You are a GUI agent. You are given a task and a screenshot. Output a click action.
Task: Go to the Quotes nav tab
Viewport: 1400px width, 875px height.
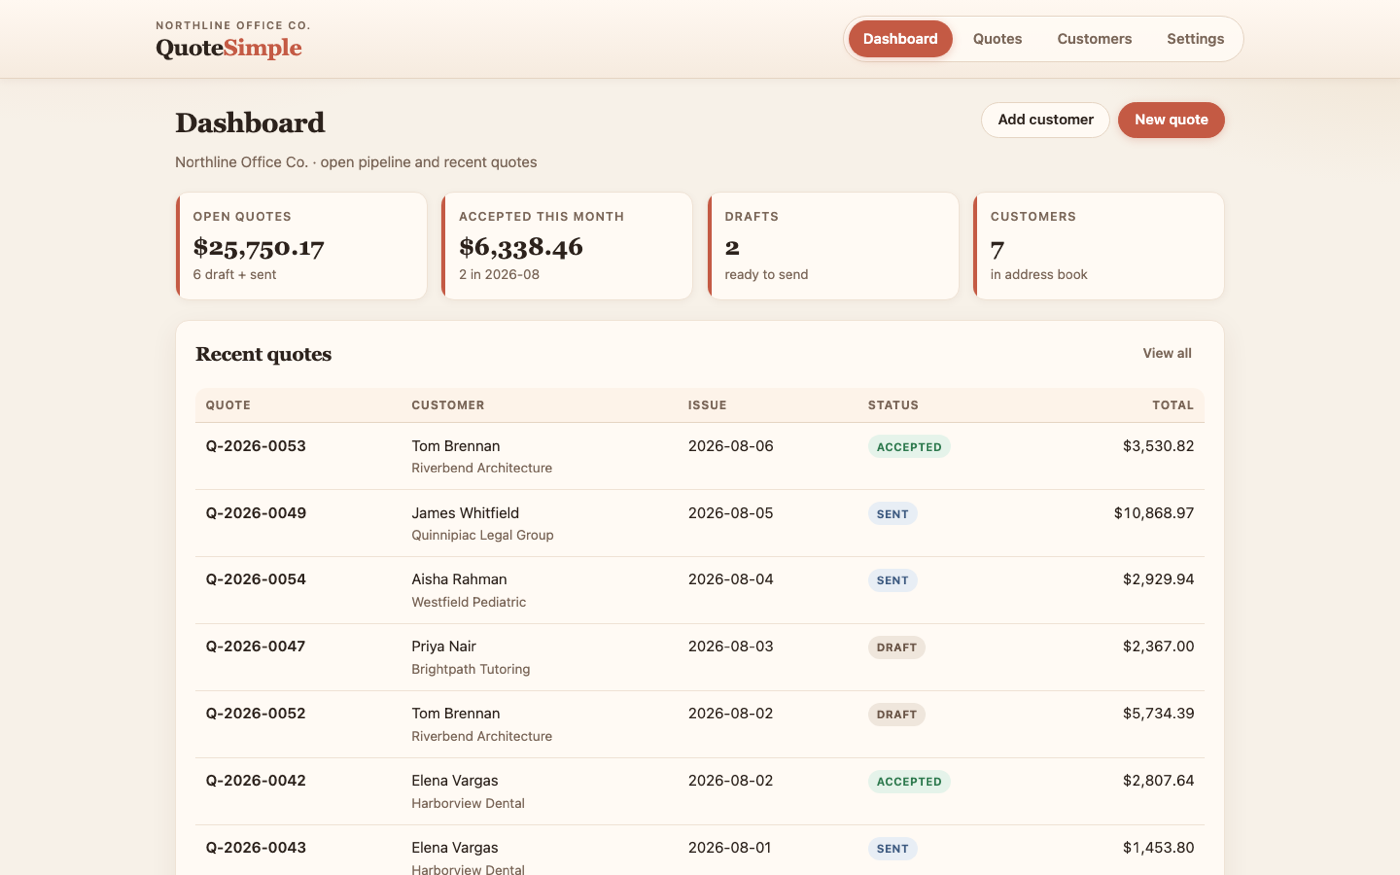pos(997,39)
